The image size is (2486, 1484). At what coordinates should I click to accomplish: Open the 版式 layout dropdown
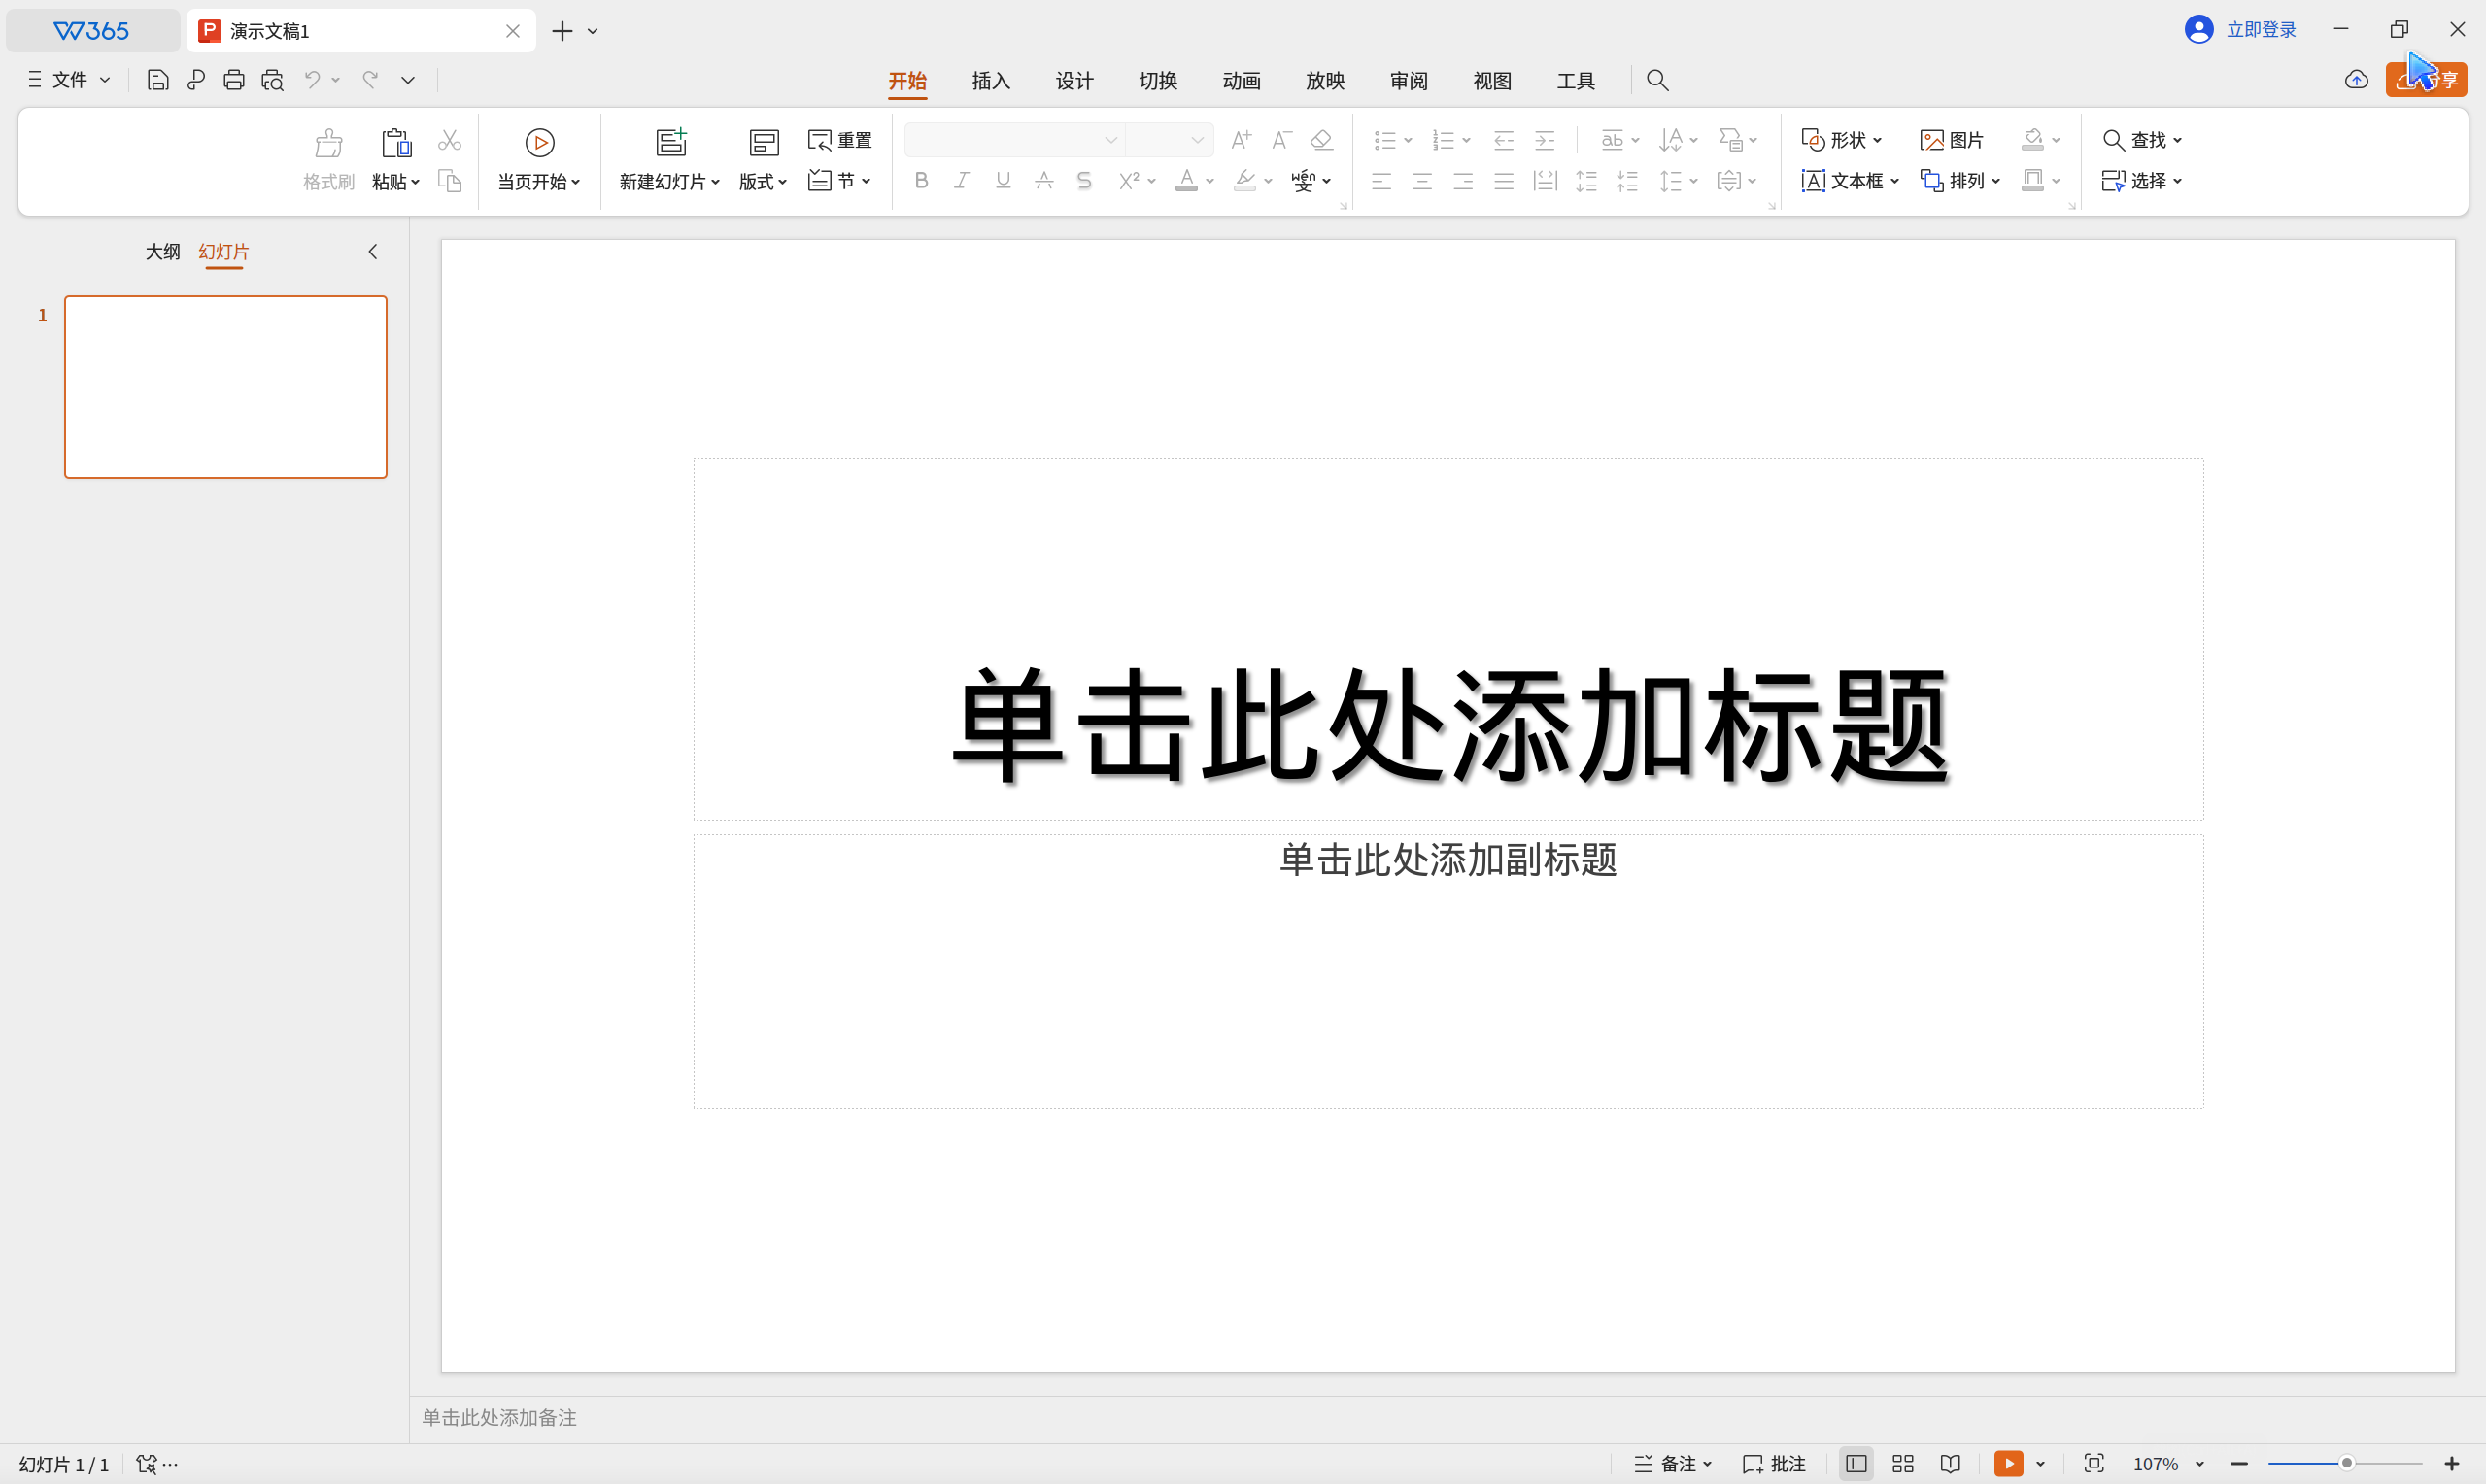coord(763,181)
